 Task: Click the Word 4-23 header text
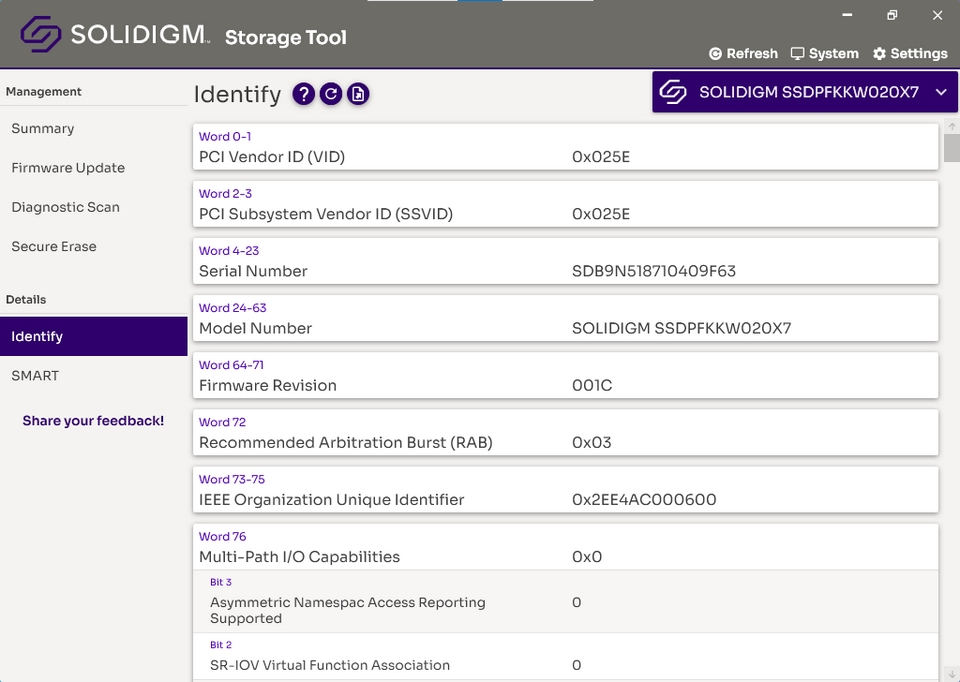(229, 250)
